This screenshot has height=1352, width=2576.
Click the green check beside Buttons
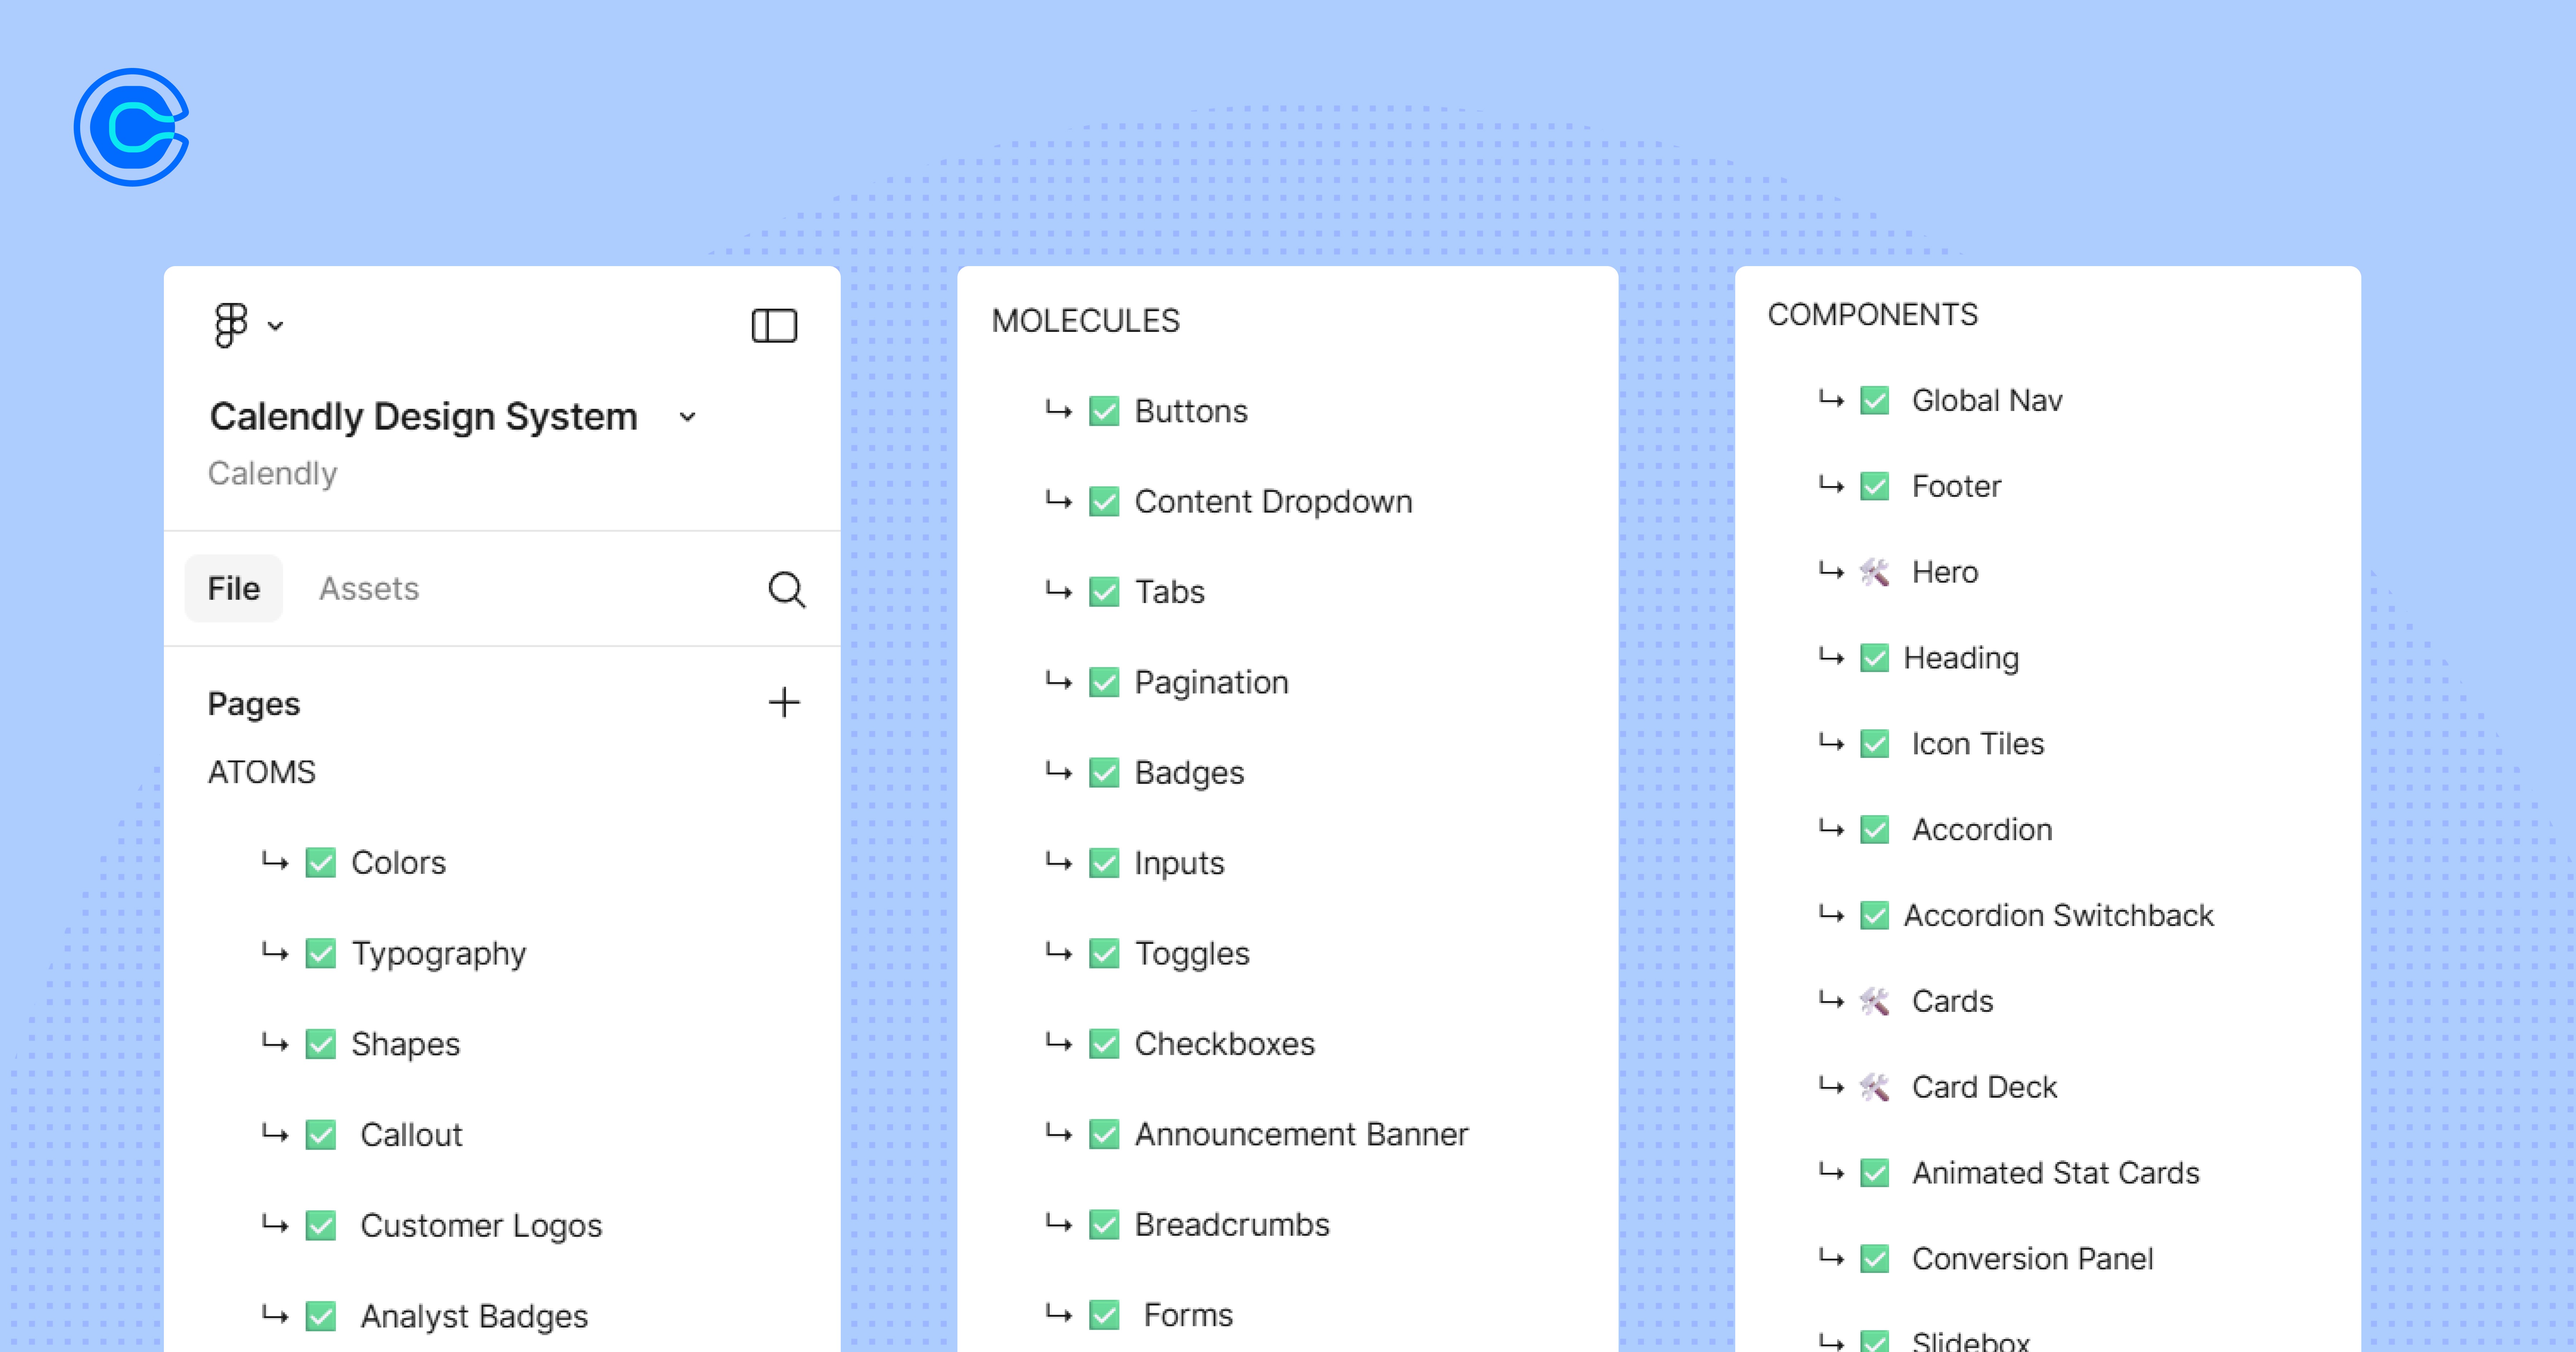[x=1104, y=411]
